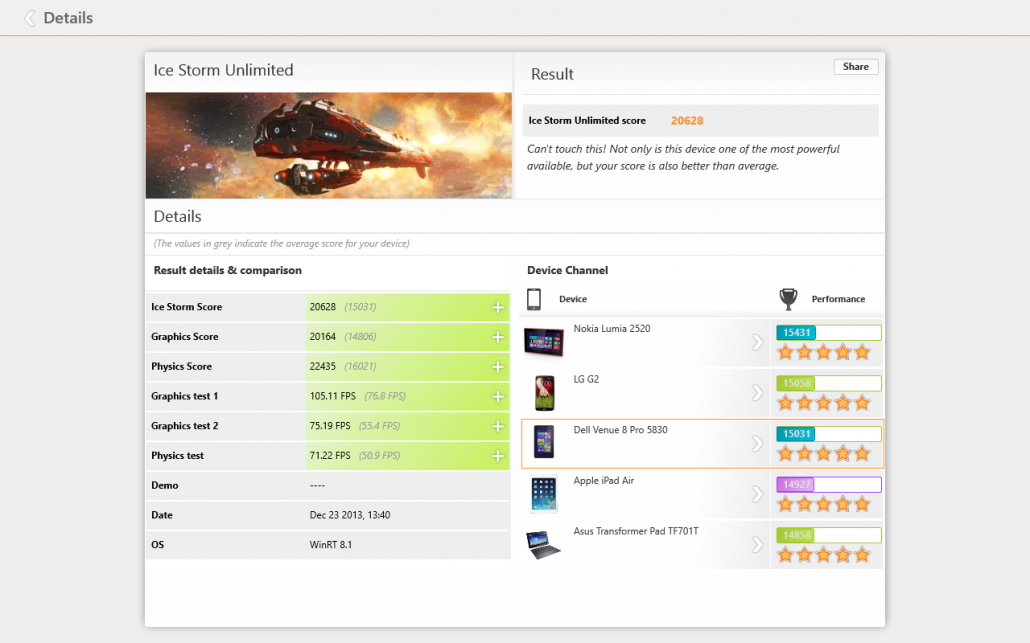Open LG G2 chevron arrow
The height and width of the screenshot is (643, 1030).
click(757, 393)
